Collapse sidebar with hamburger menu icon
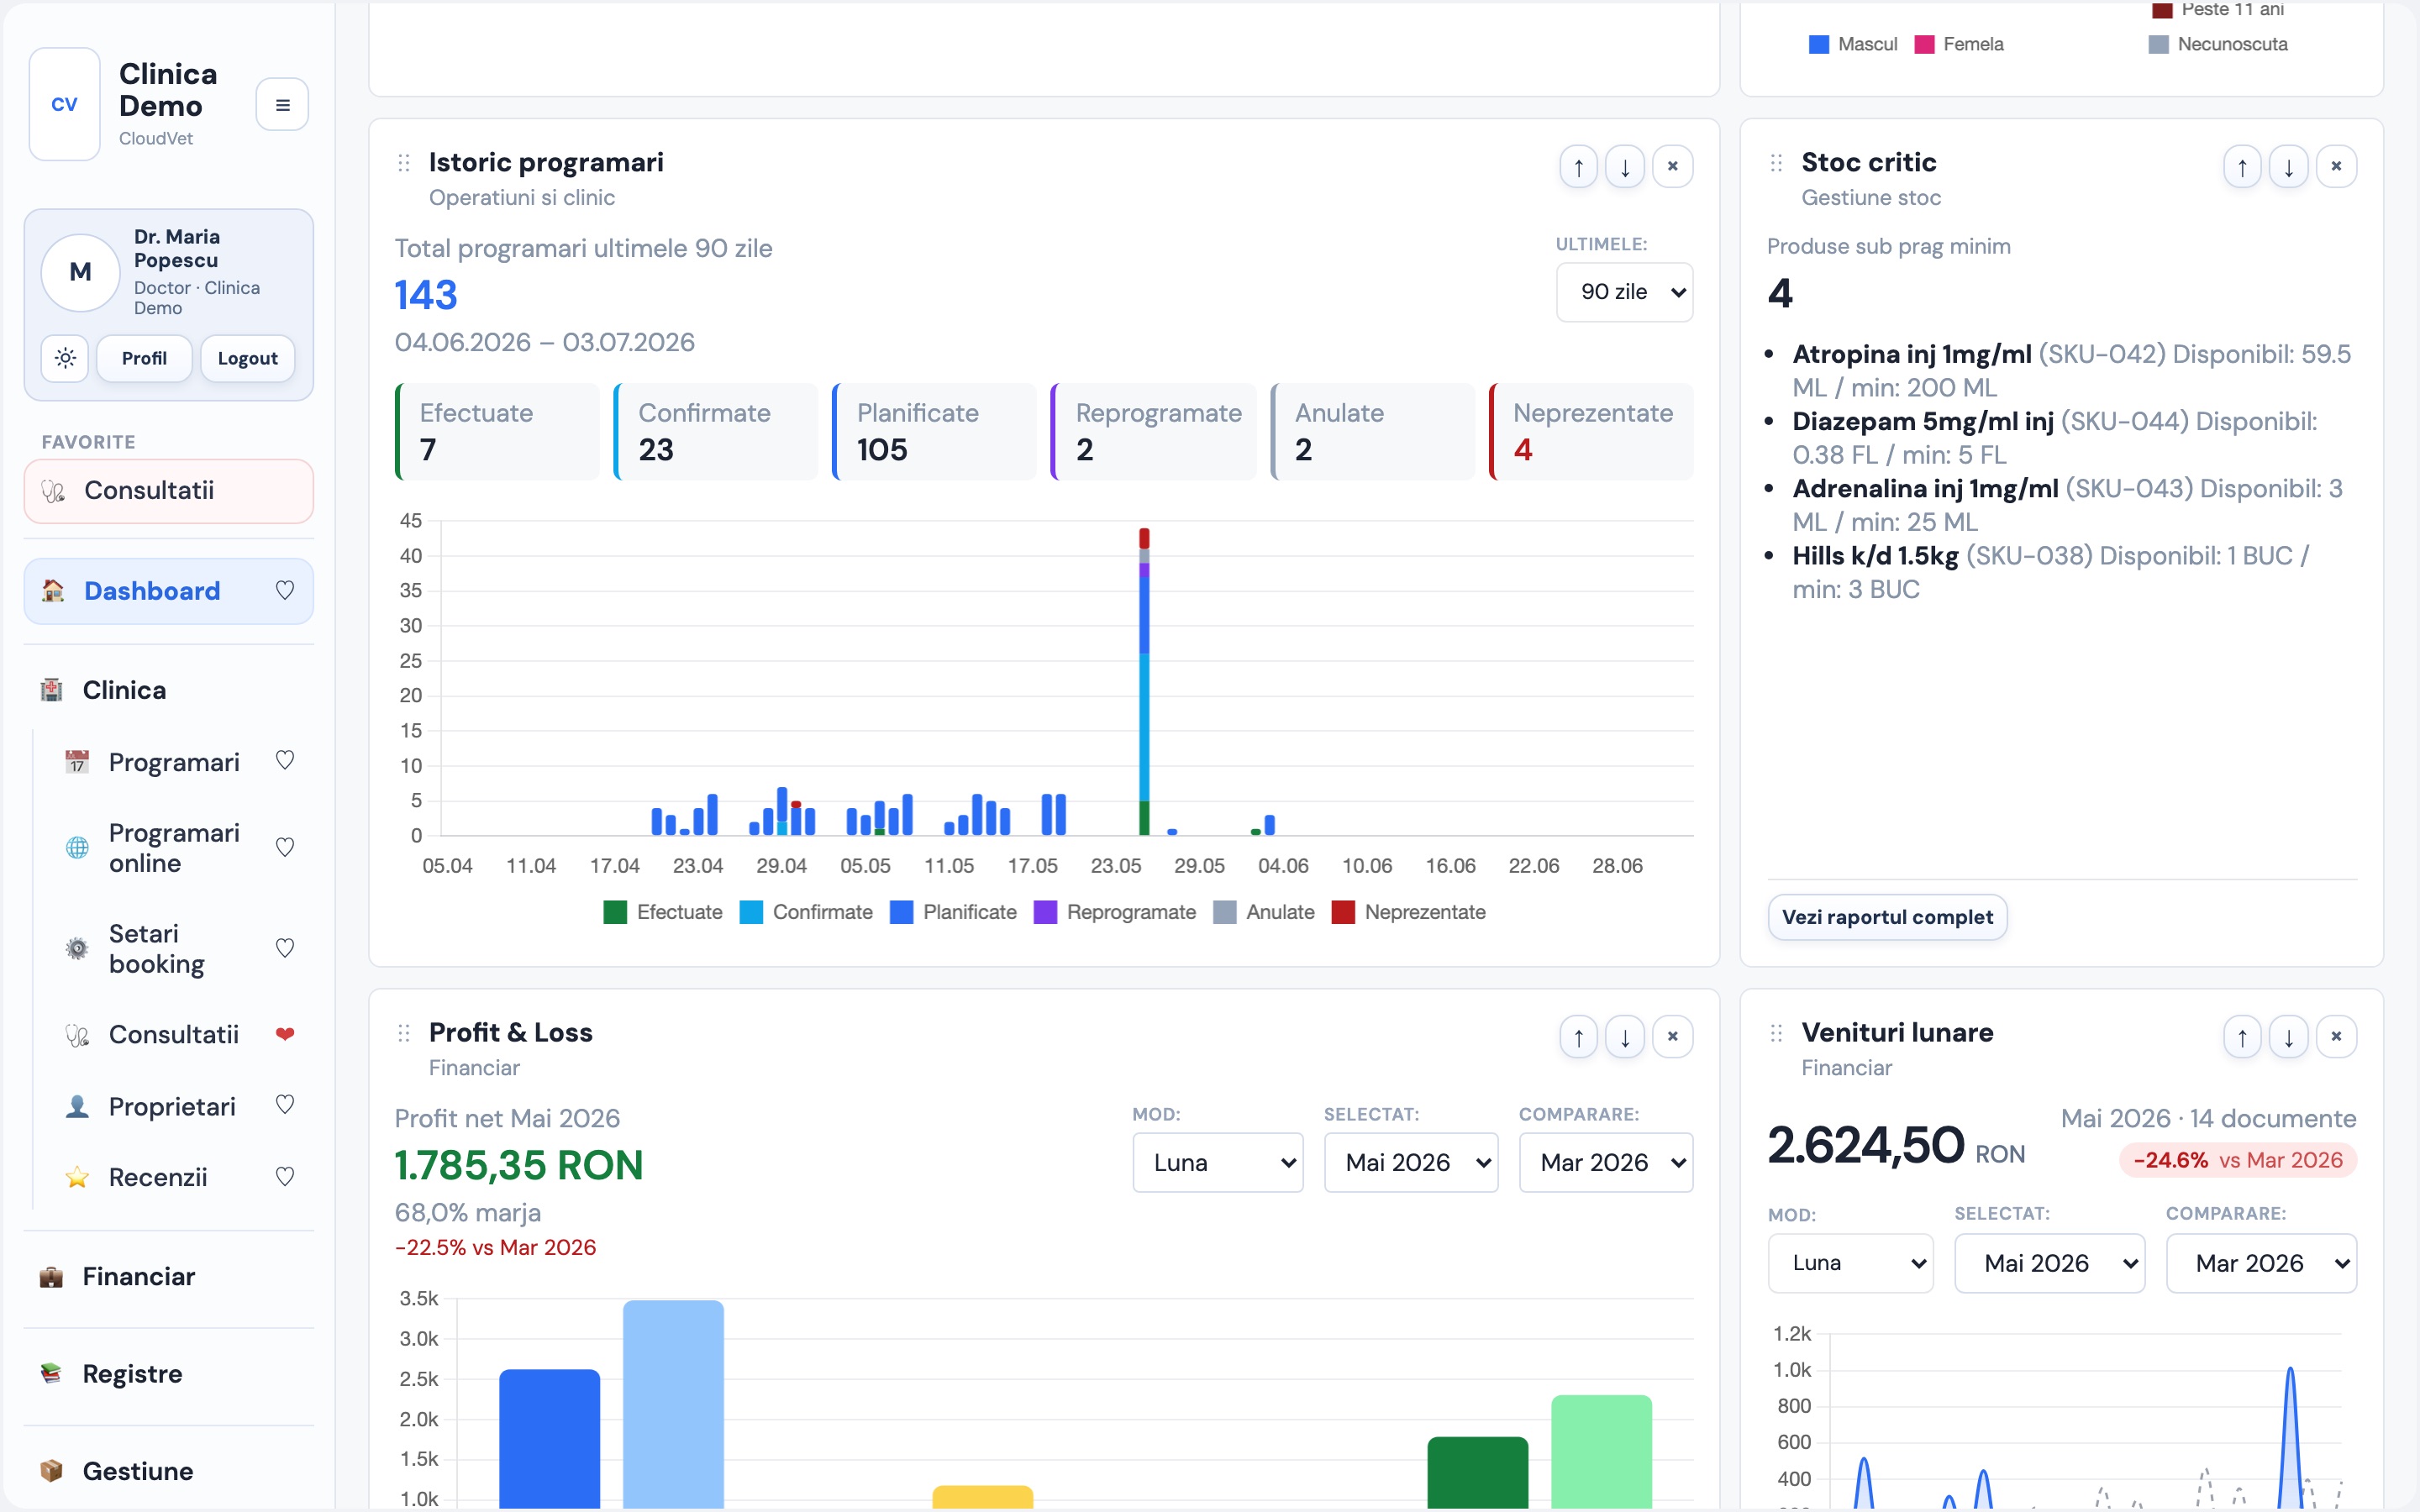 282,104
